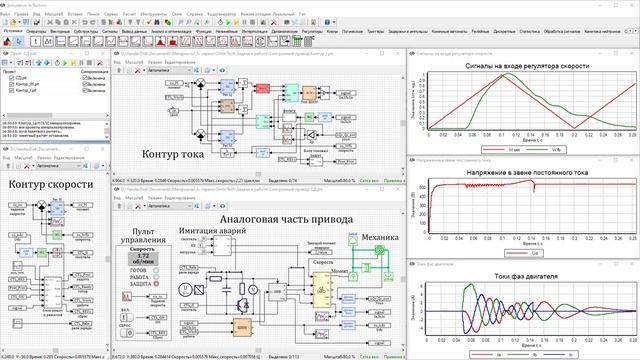
Task: Click the Undo icon in main toolbar
Action: pos(85,22)
